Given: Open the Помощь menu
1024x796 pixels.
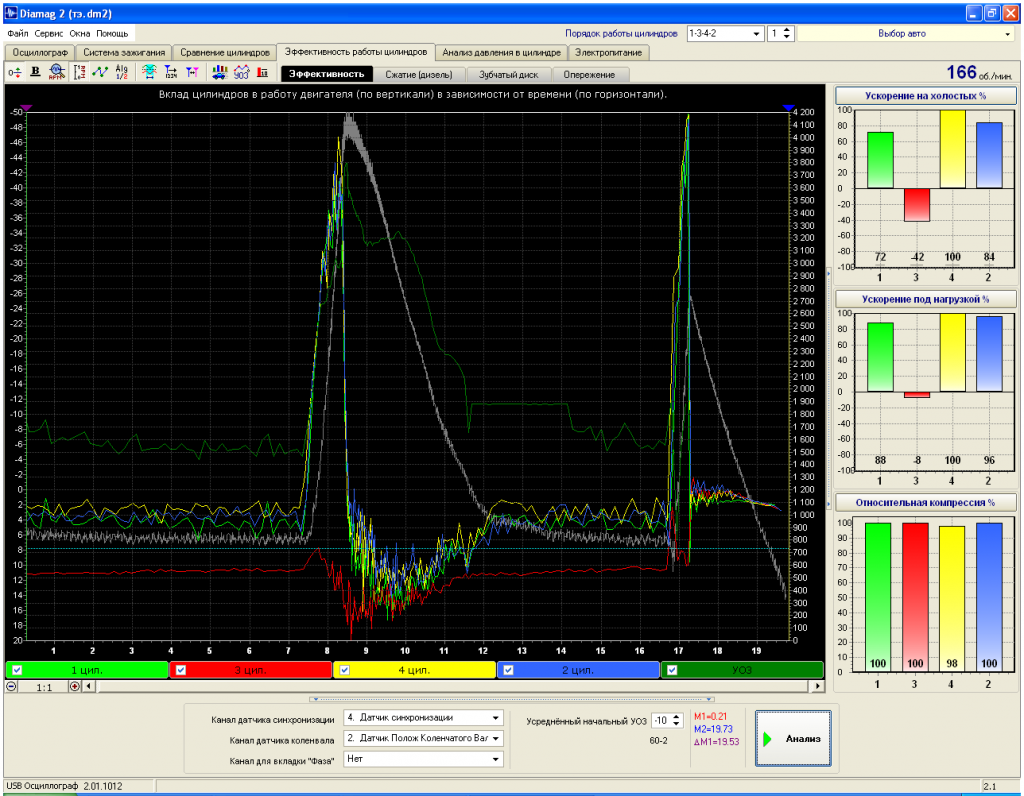Looking at the screenshot, I should click(x=112, y=33).
